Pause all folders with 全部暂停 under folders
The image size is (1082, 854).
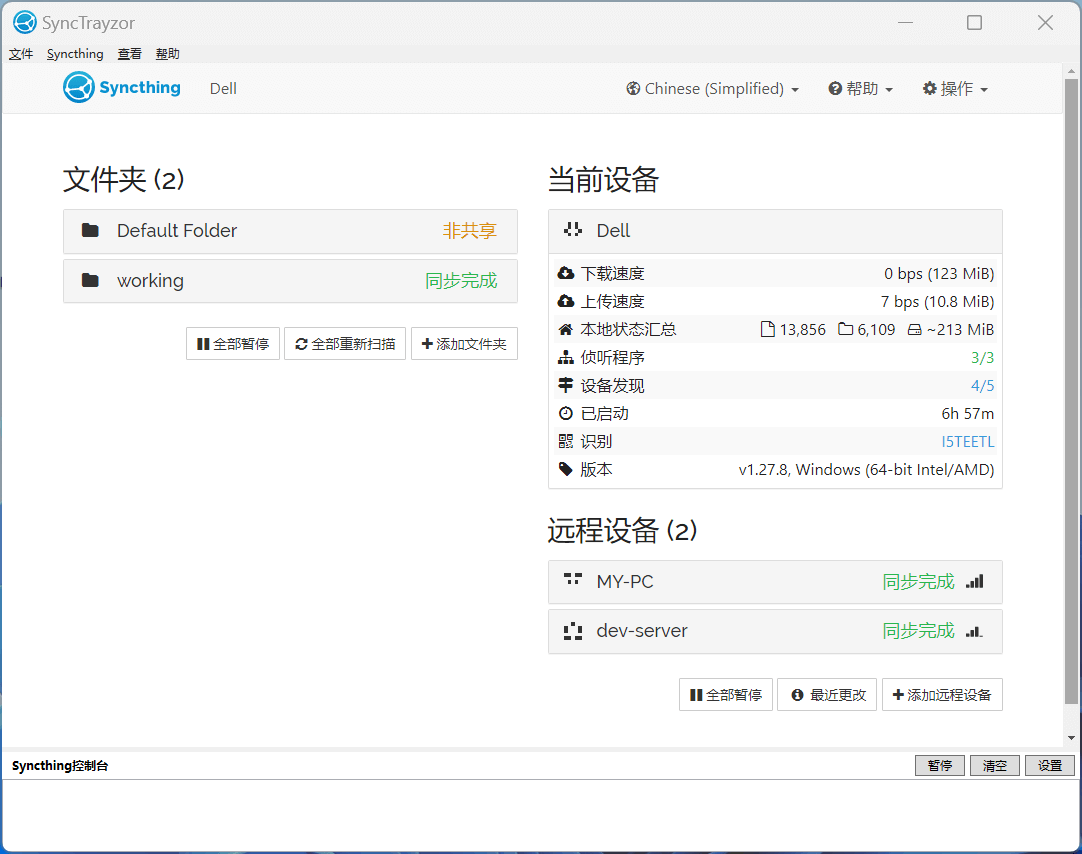coord(233,344)
